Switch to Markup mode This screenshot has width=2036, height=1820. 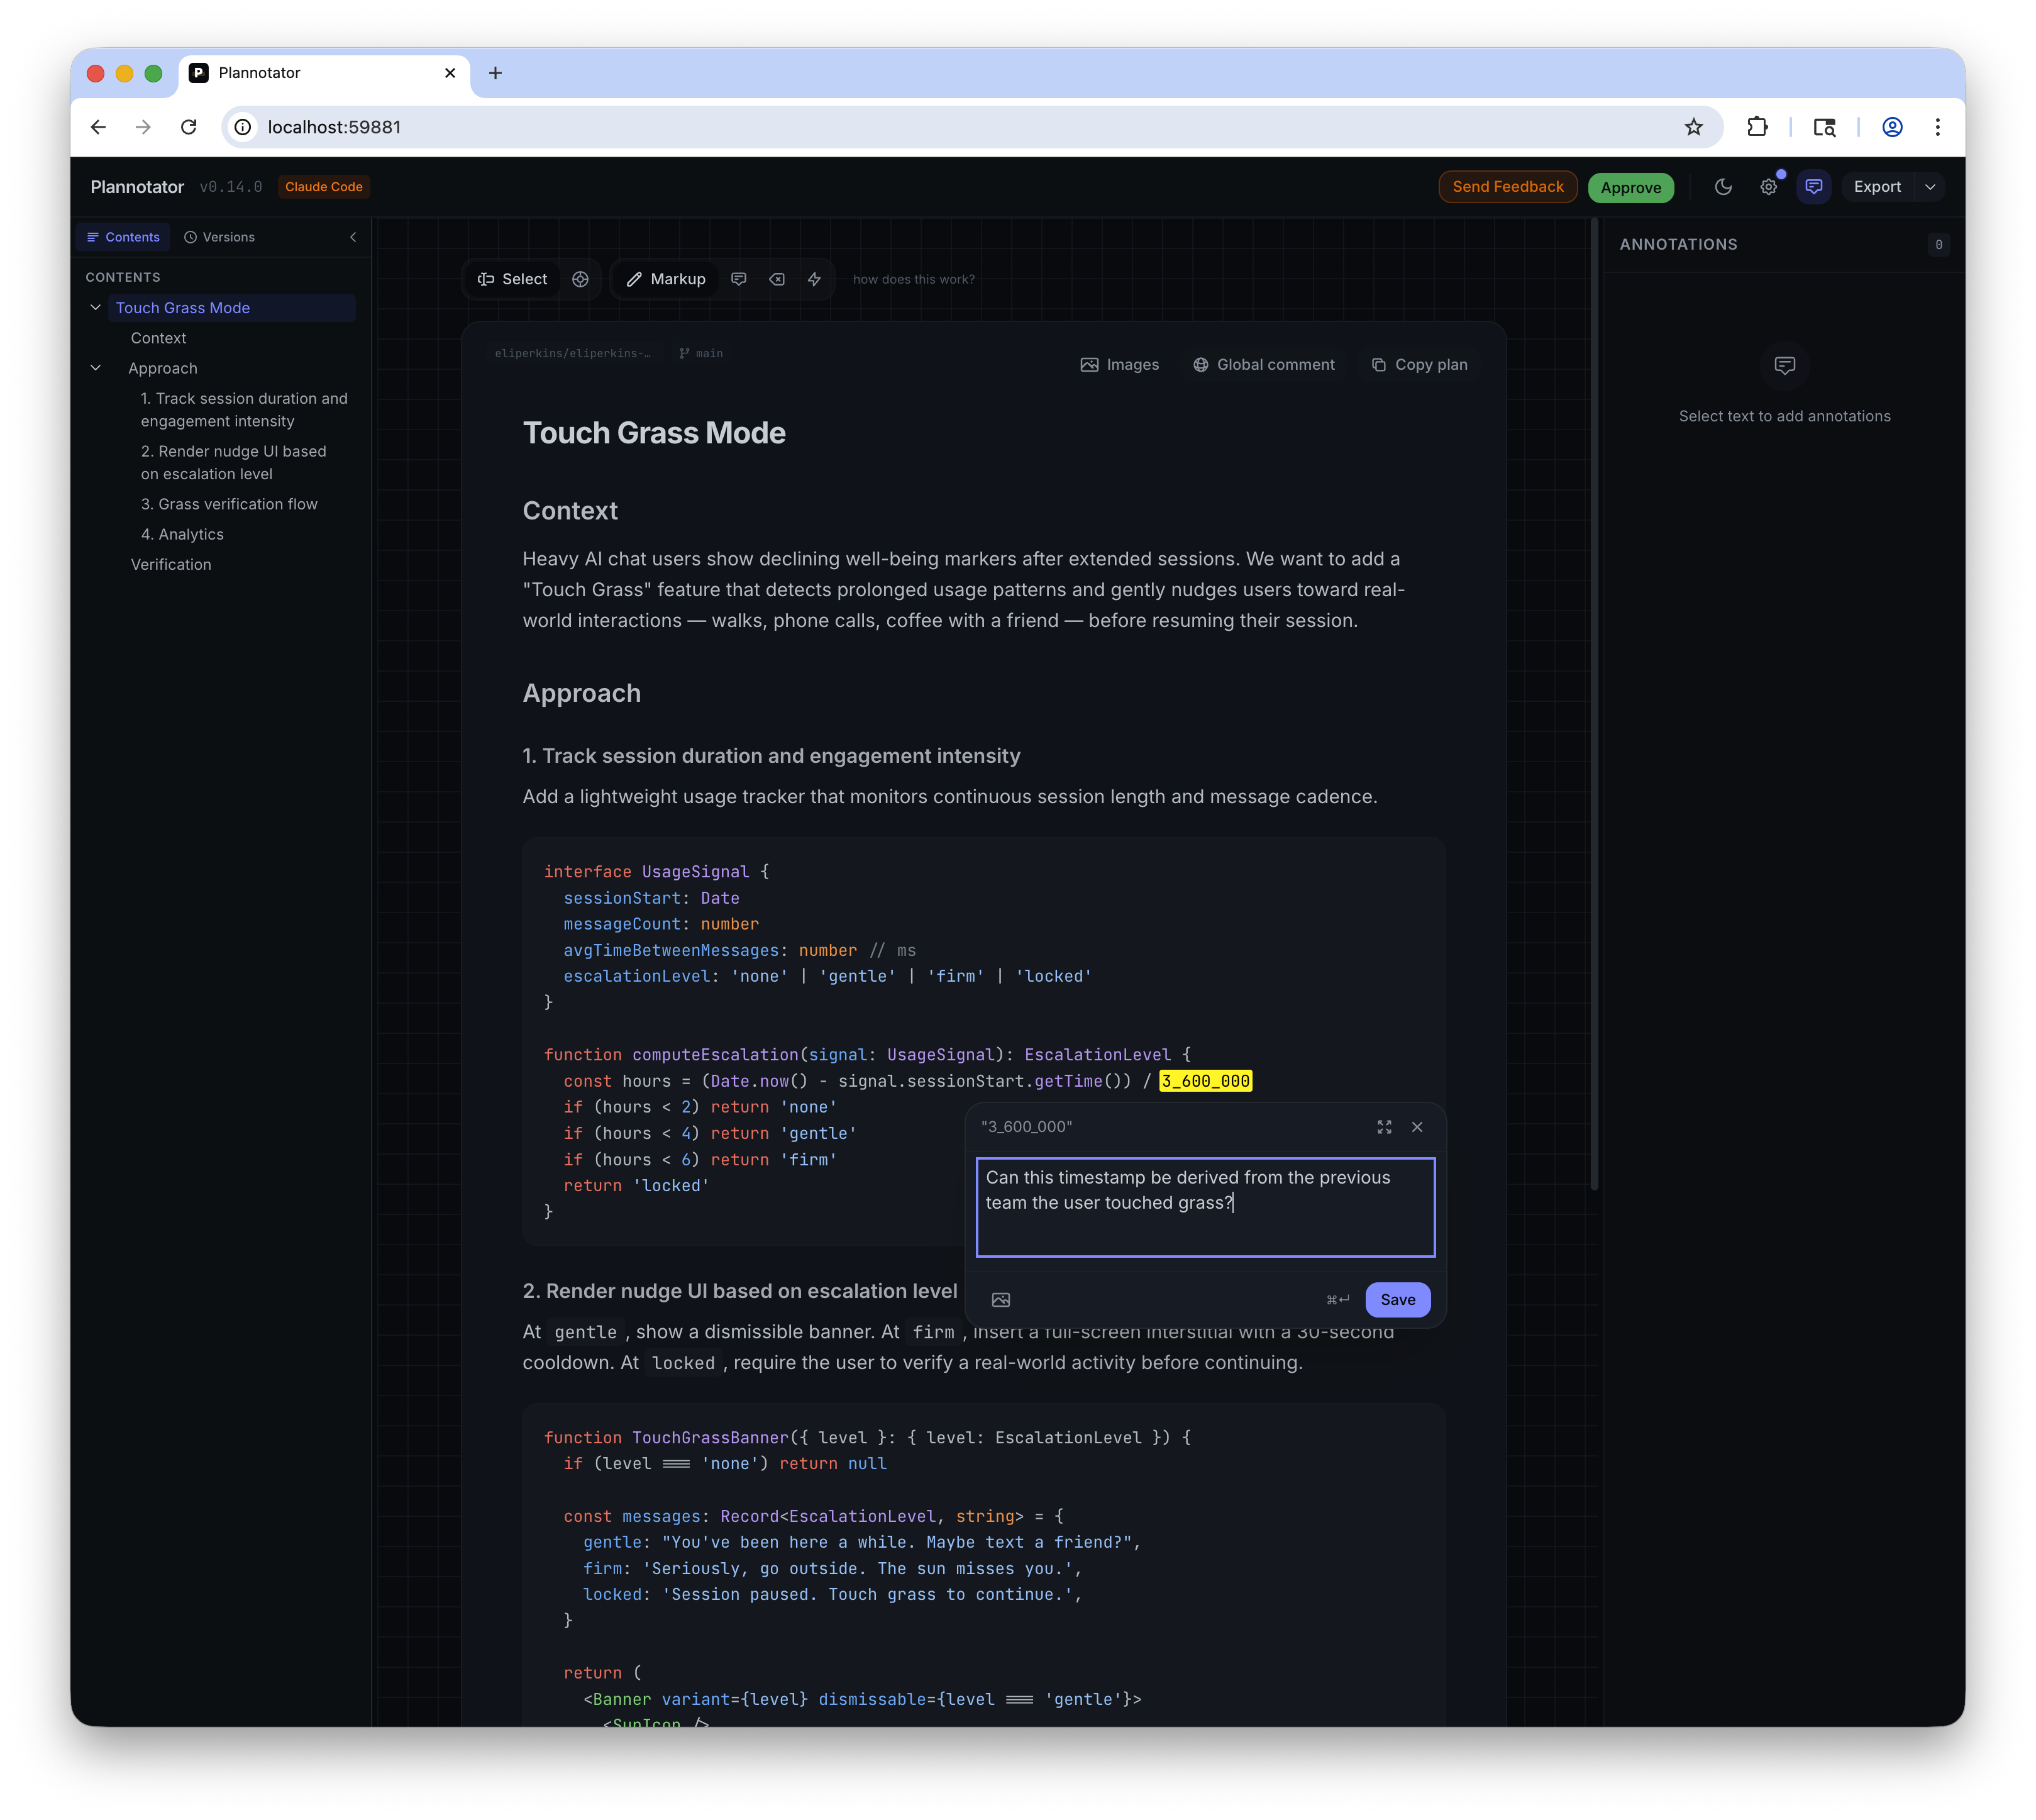click(x=666, y=279)
